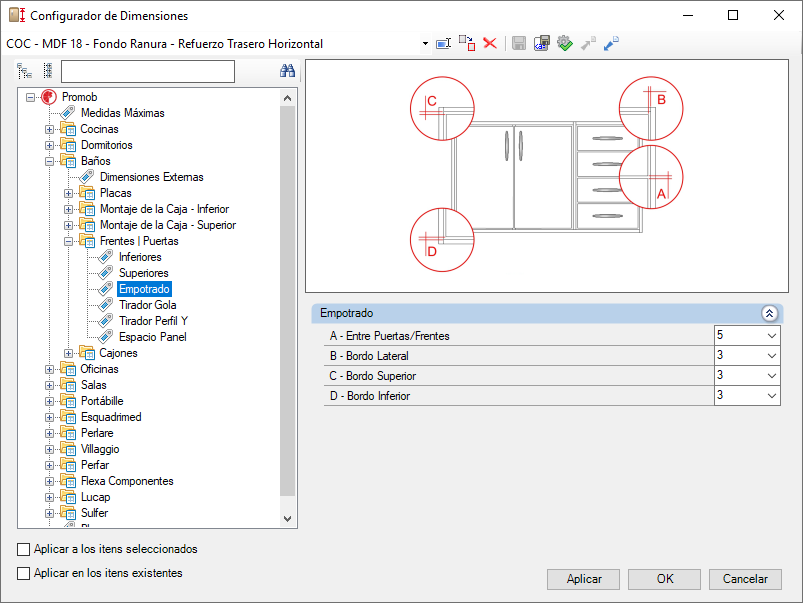Select the Empotrado tree item
This screenshot has width=803, height=603.
(144, 289)
